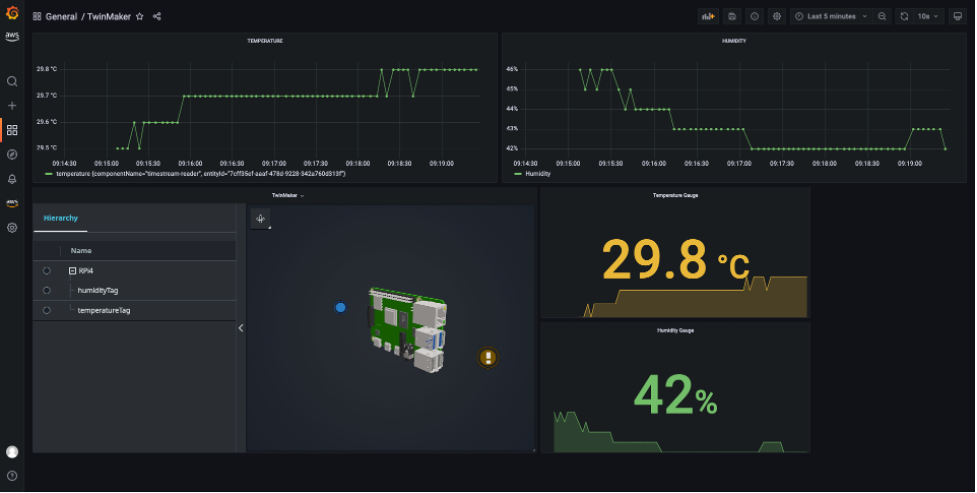Open the Grafana home logo
This screenshot has height=493, width=977.
pos(12,12)
